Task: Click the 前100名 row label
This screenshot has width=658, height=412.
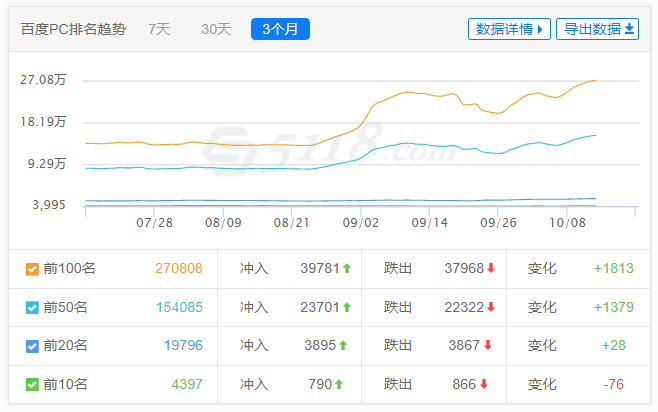Action: pos(69,268)
